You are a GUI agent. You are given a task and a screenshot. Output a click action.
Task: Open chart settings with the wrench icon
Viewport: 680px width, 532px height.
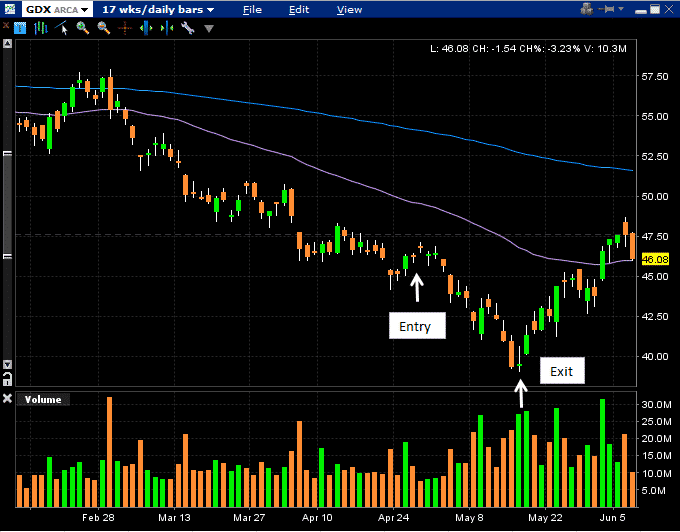click(x=188, y=29)
